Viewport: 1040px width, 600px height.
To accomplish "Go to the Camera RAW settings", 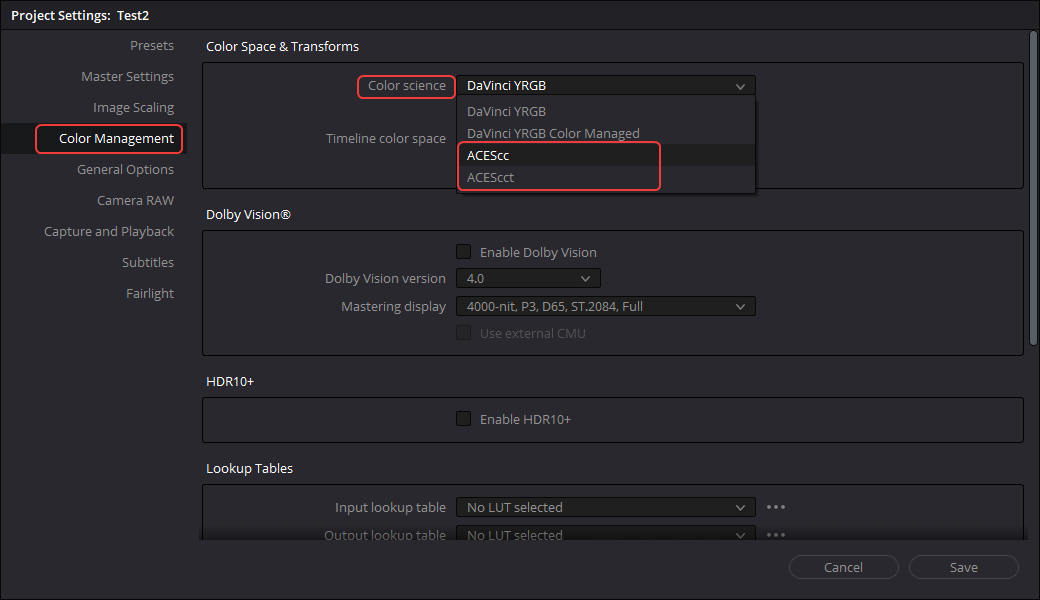I will click(x=135, y=200).
